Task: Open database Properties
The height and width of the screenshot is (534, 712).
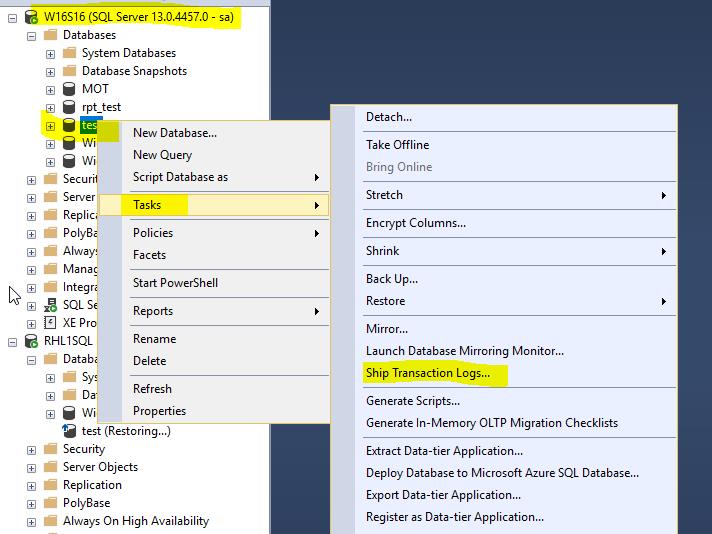Action: click(x=213, y=411)
